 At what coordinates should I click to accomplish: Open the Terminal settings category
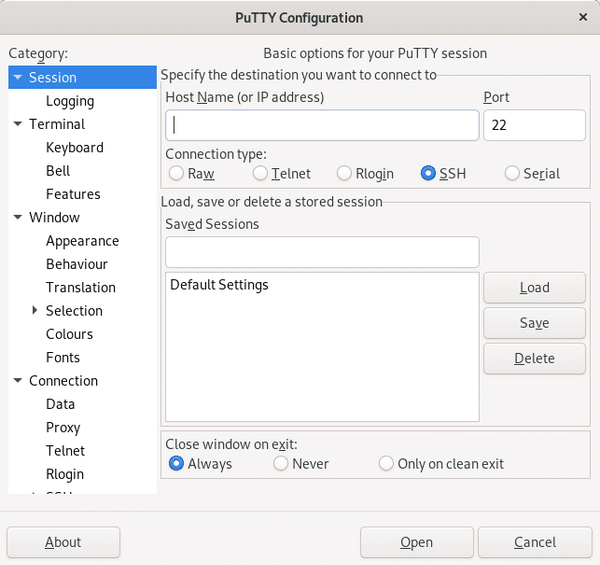[x=57, y=124]
